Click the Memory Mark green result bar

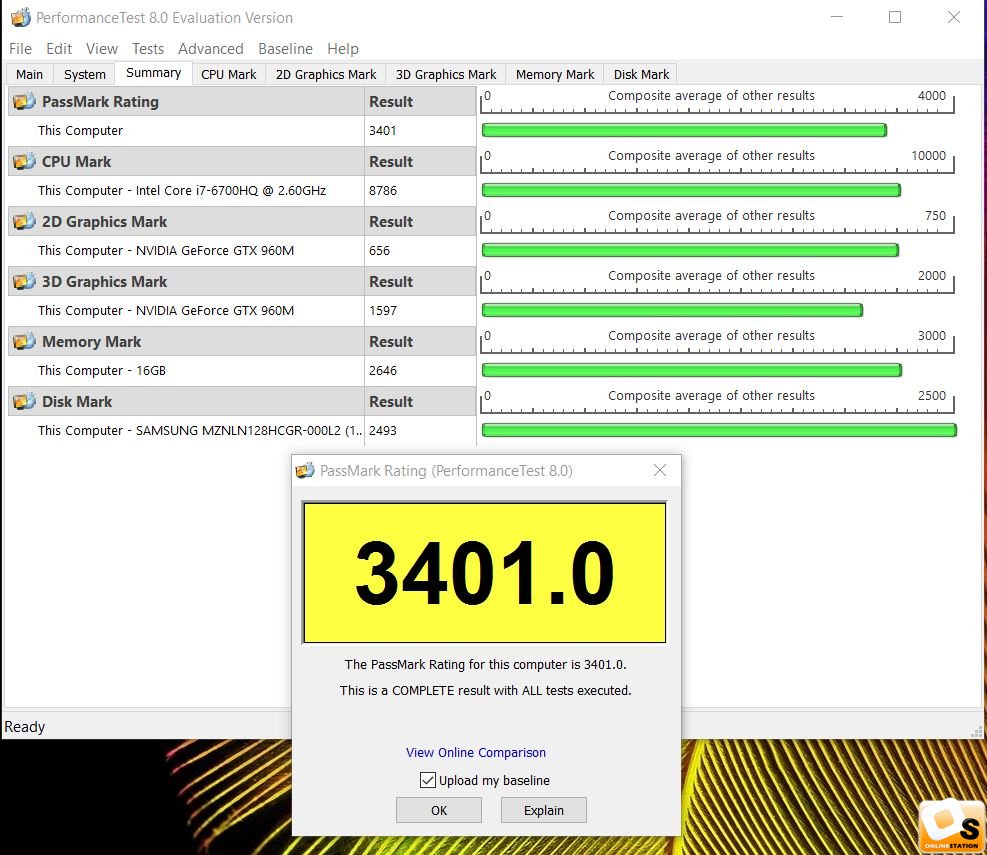point(692,370)
